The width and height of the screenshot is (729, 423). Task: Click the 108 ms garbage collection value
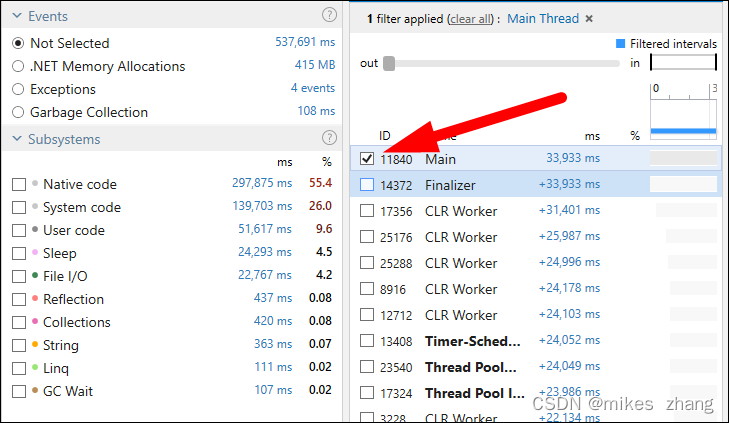coord(316,111)
